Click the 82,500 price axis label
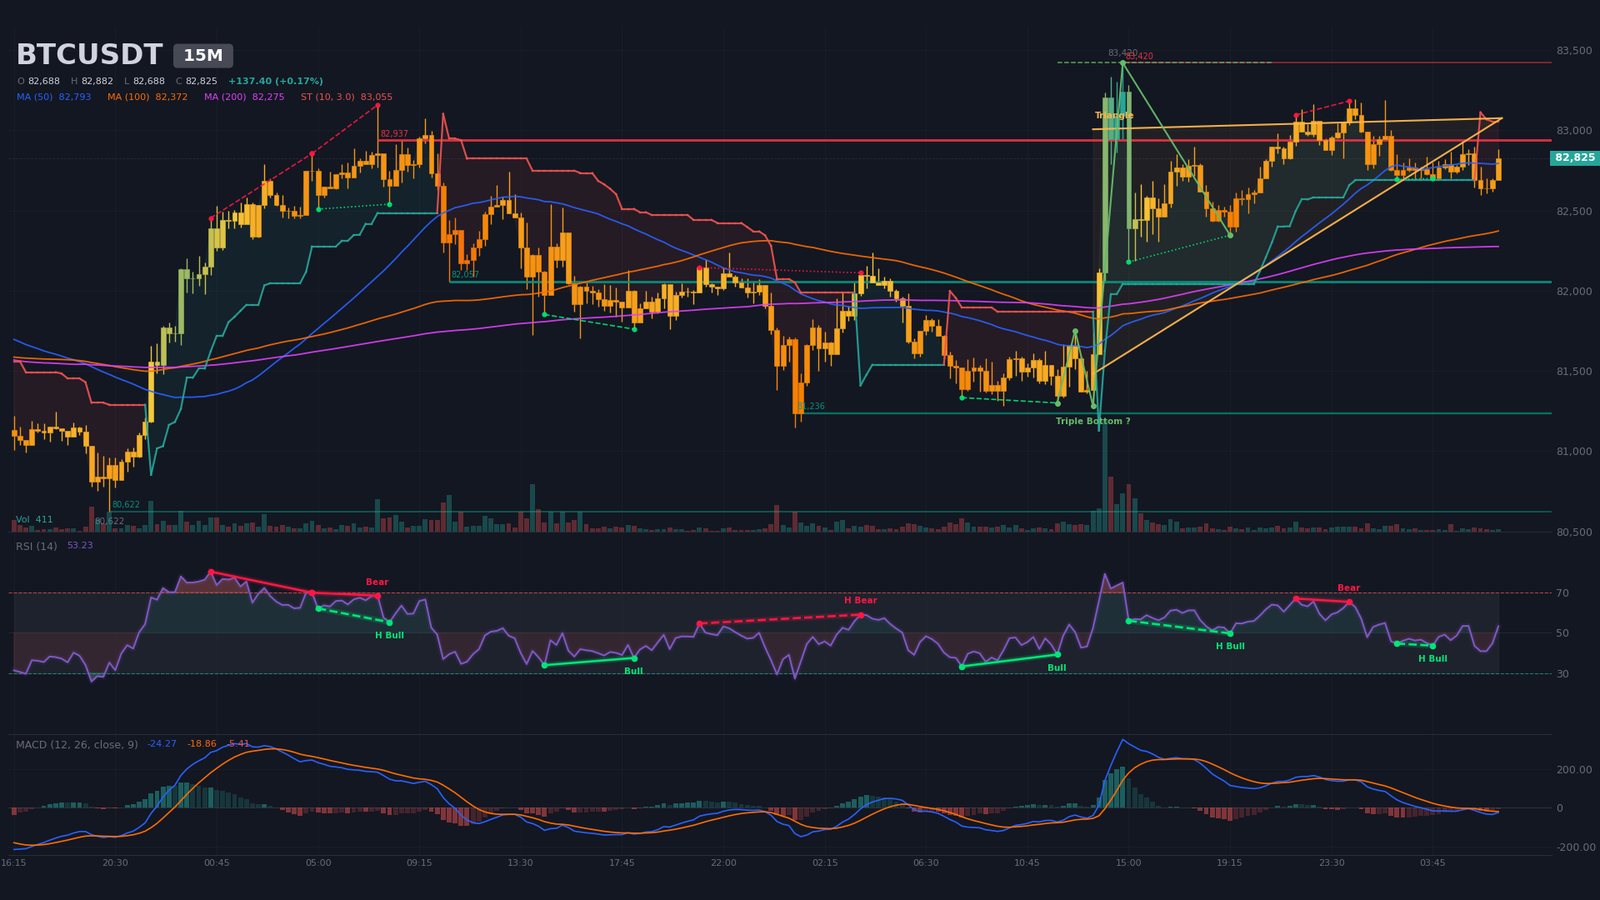The height and width of the screenshot is (900, 1600). [x=1574, y=212]
